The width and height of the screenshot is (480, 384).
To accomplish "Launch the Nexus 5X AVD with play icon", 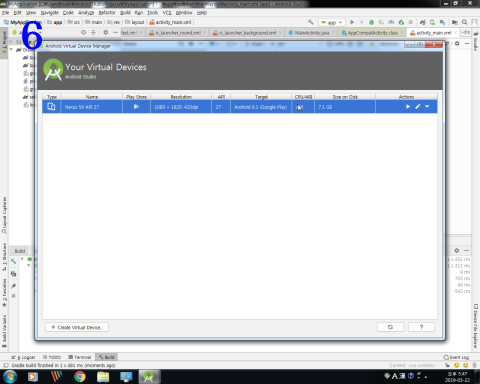I will point(408,107).
